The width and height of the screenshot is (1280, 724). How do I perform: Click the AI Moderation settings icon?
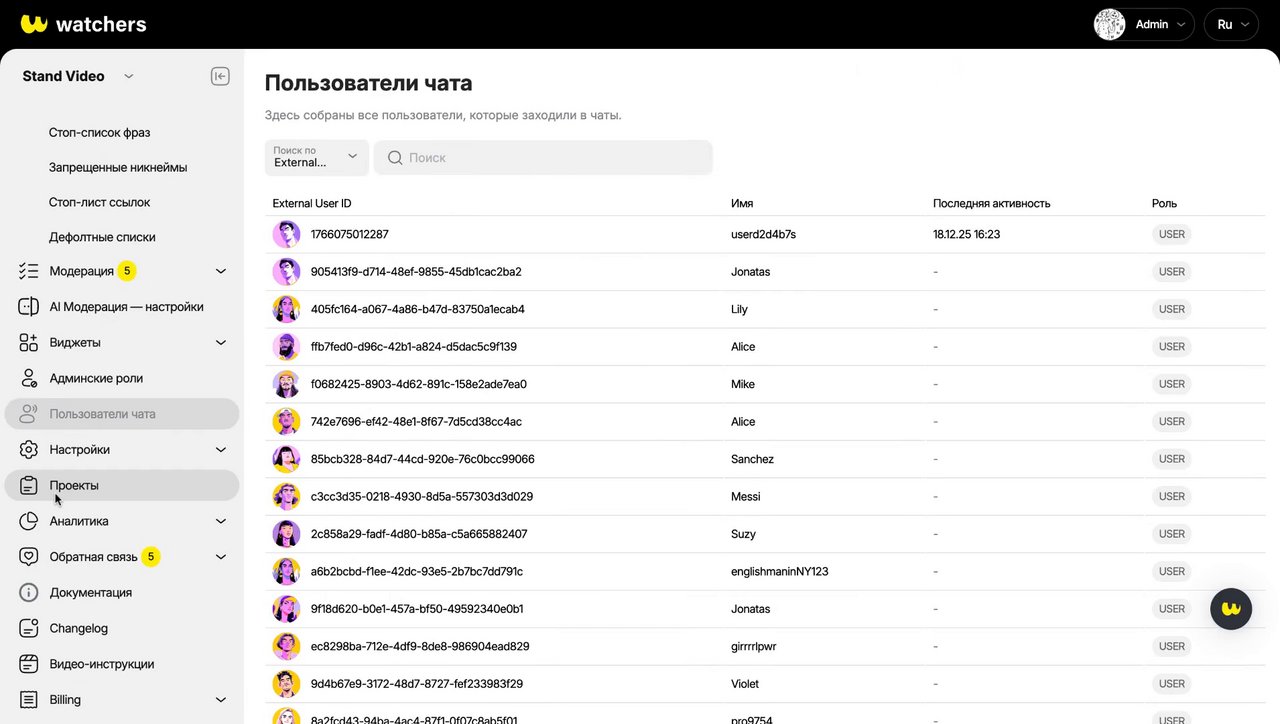tap(29, 307)
